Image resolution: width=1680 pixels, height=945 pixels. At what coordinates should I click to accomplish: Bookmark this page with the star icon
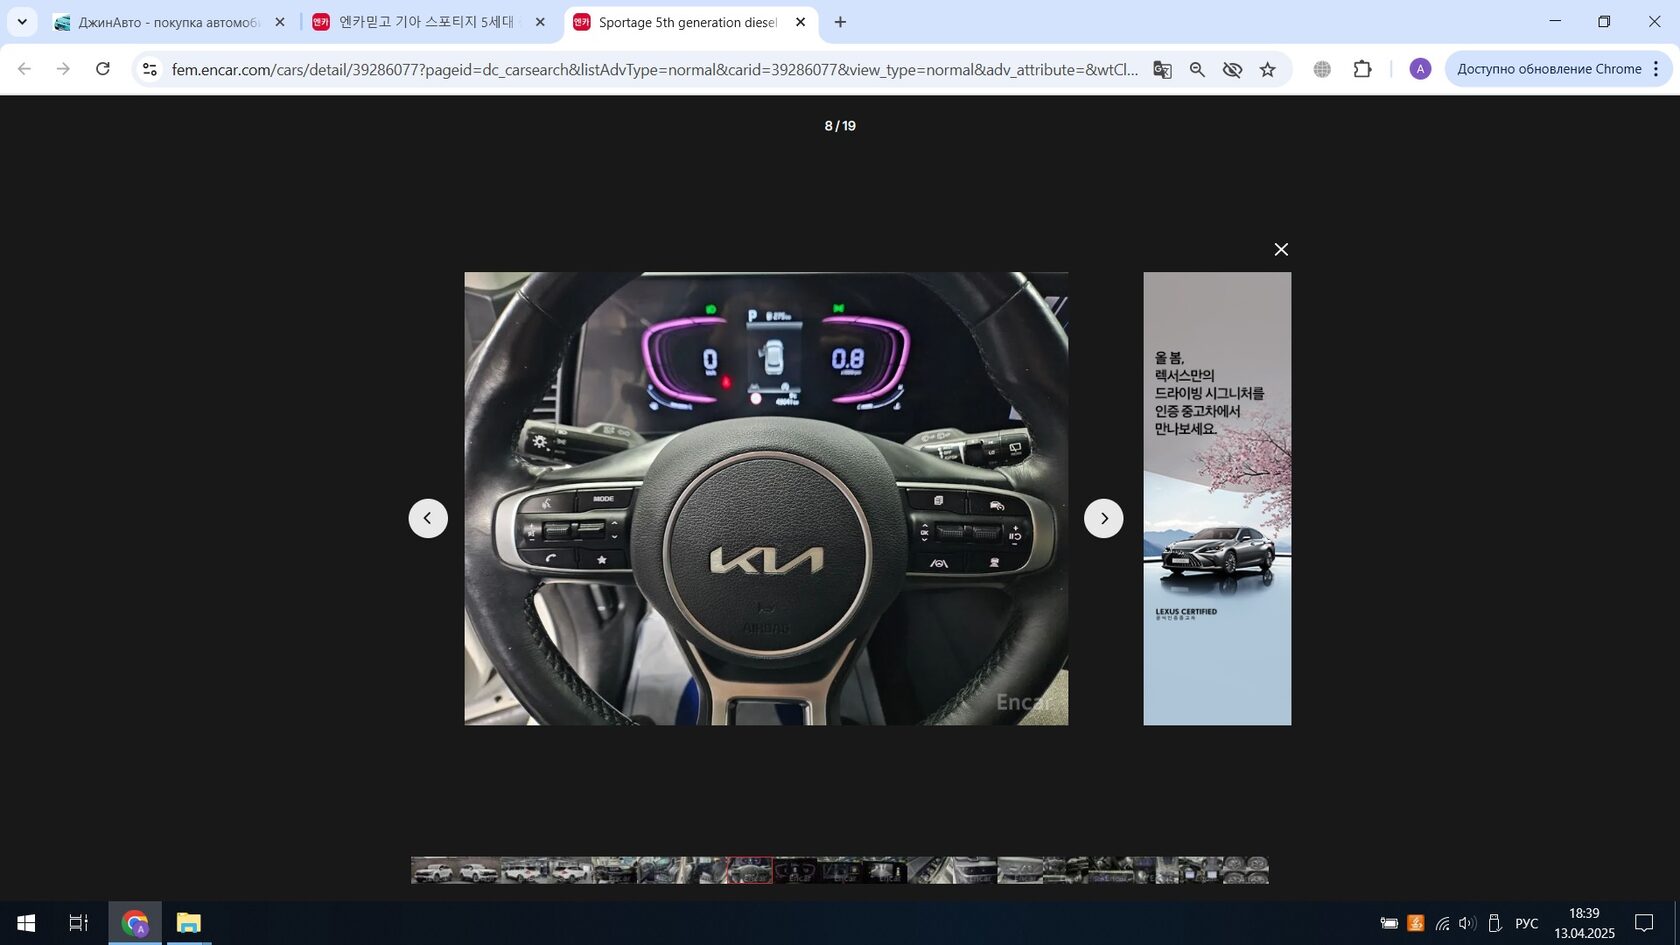click(1268, 69)
